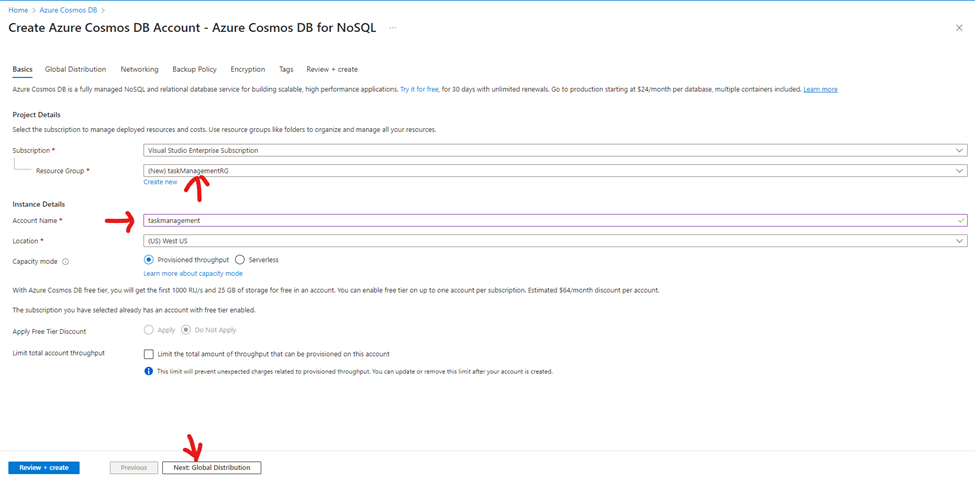Click the blue Review + create button
This screenshot has width=975, height=483.
point(44,467)
